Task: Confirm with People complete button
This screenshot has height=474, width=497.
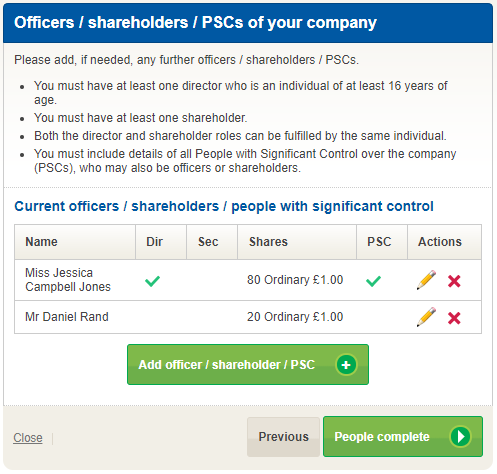Action: (403, 436)
